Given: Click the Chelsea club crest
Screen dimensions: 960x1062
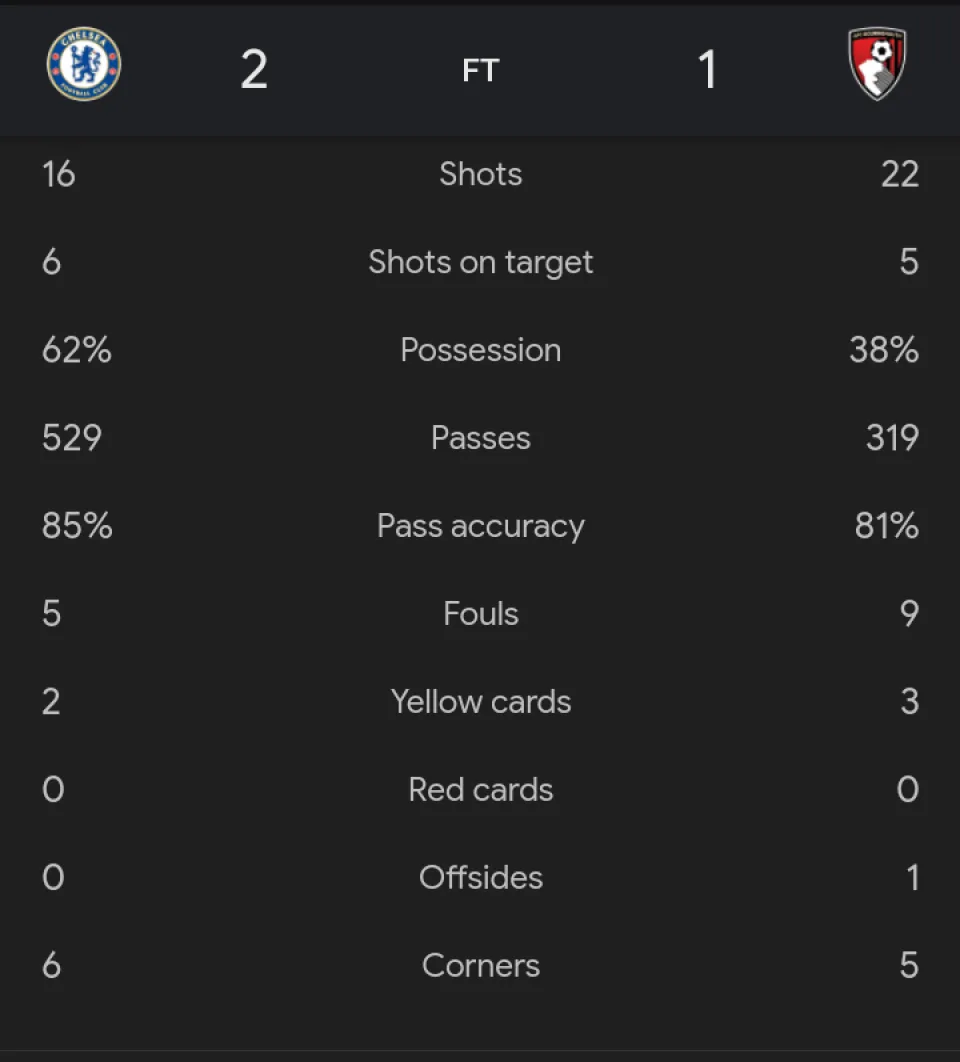Looking at the screenshot, I should point(84,64).
